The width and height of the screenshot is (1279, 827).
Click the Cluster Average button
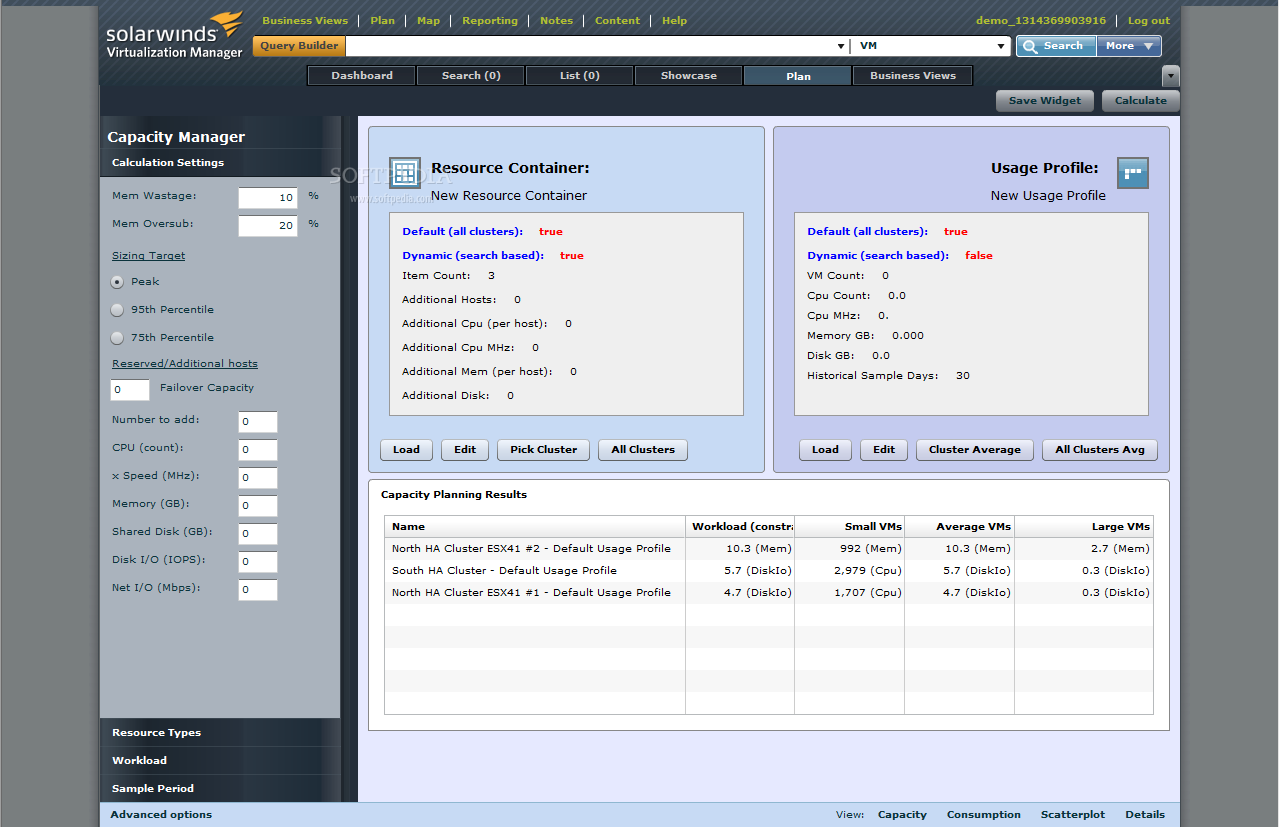click(x=975, y=450)
